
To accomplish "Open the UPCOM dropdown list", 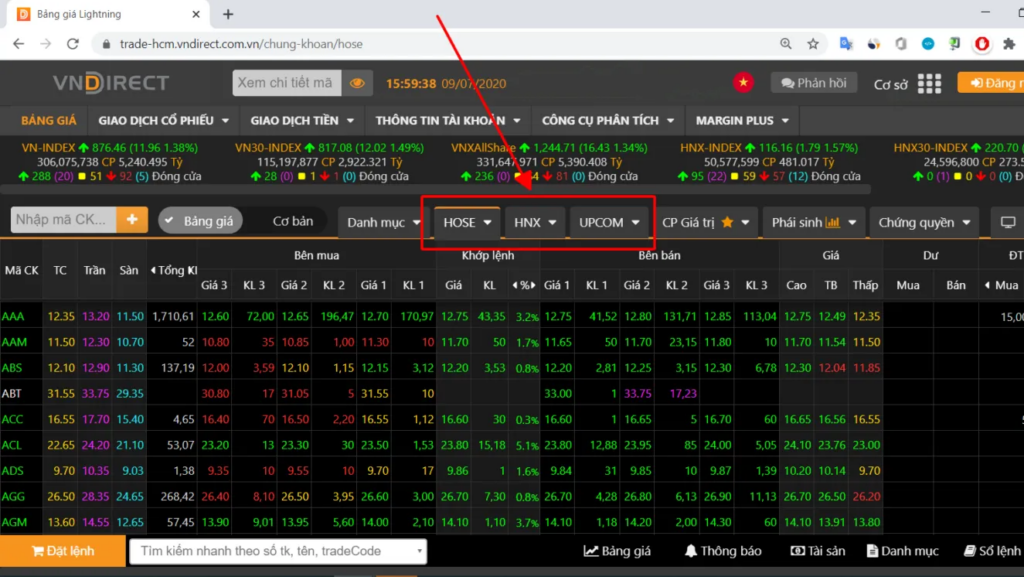I will coord(610,222).
